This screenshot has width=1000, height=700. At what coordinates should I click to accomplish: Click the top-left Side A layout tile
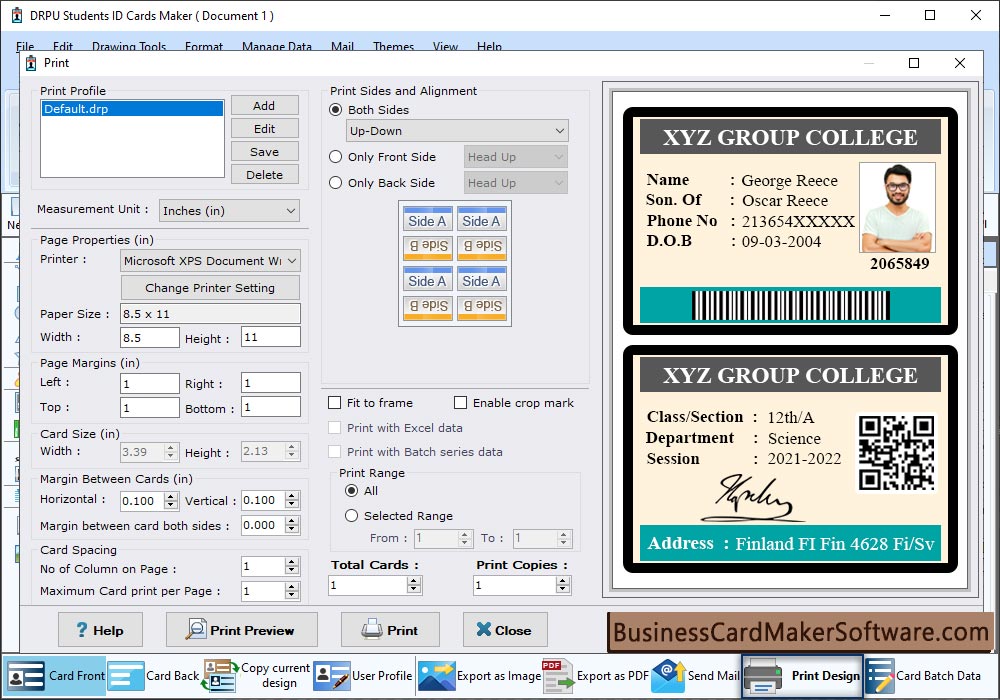(x=427, y=220)
